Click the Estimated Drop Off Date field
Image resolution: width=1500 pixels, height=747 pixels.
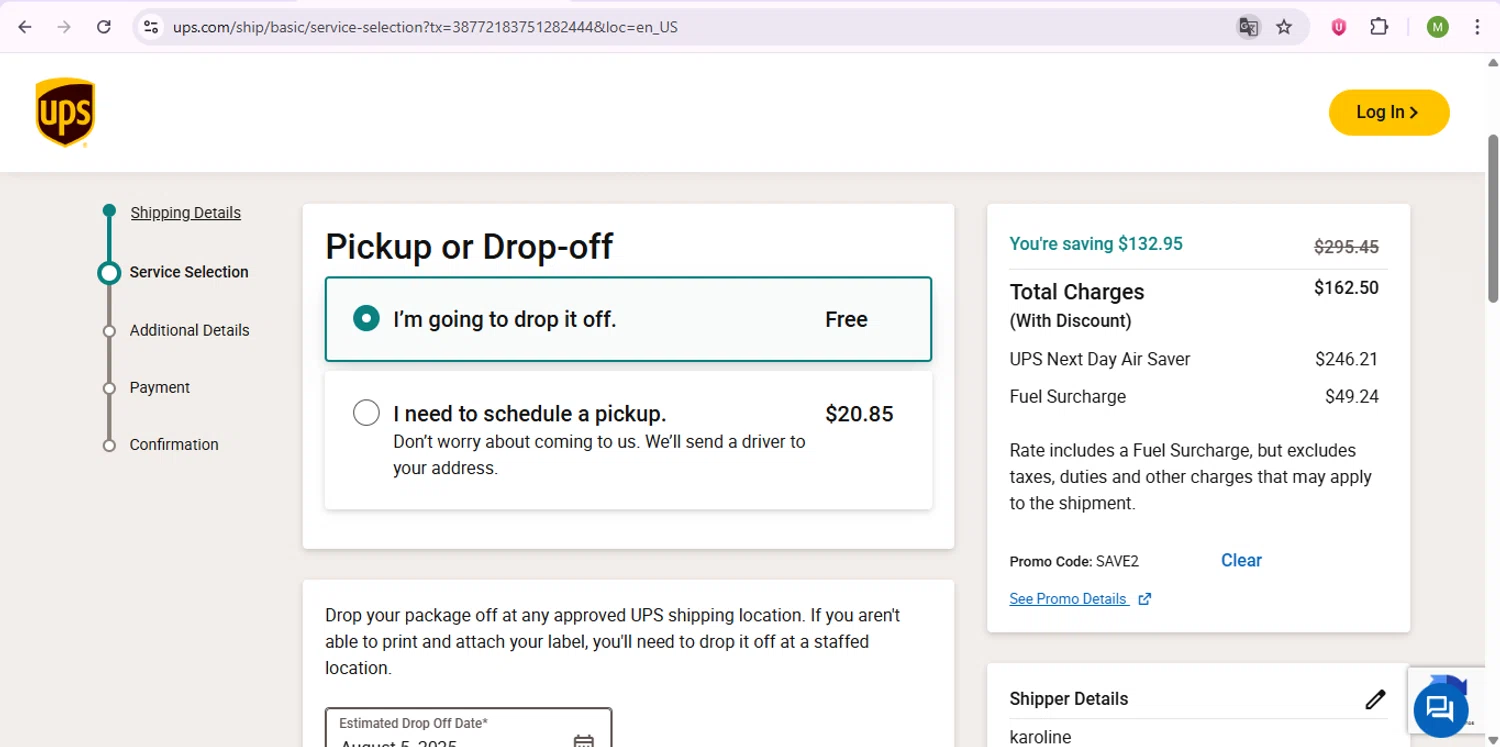468,728
